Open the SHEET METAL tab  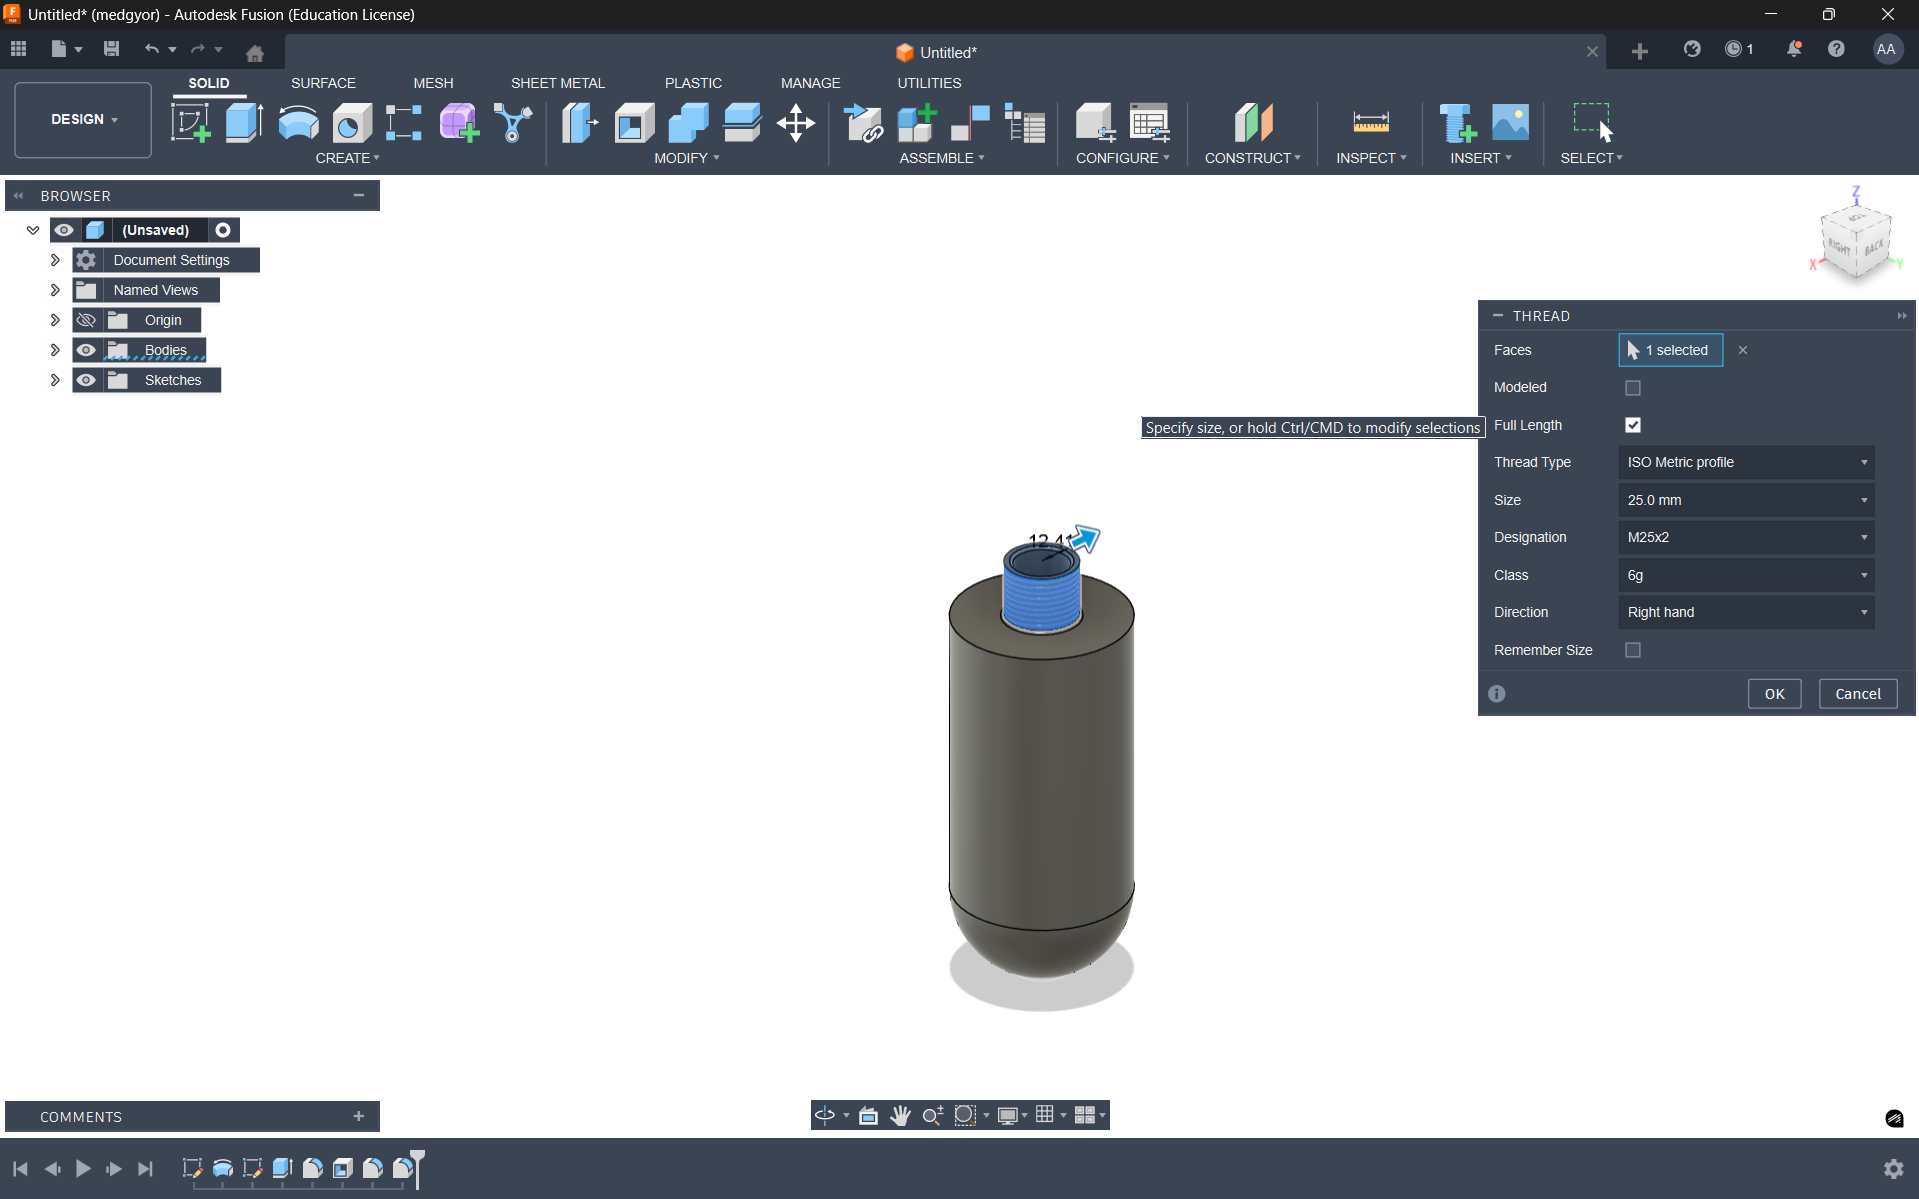[557, 83]
